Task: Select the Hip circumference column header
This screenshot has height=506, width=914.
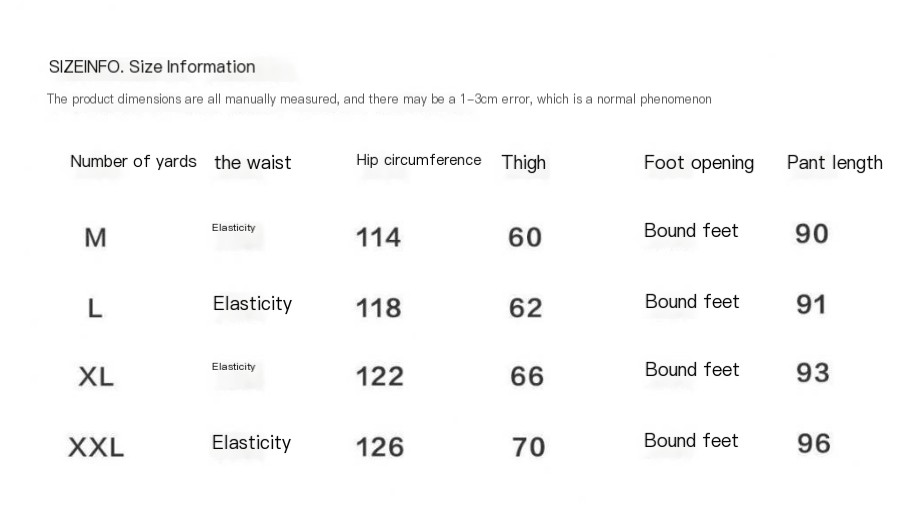Action: (x=419, y=160)
